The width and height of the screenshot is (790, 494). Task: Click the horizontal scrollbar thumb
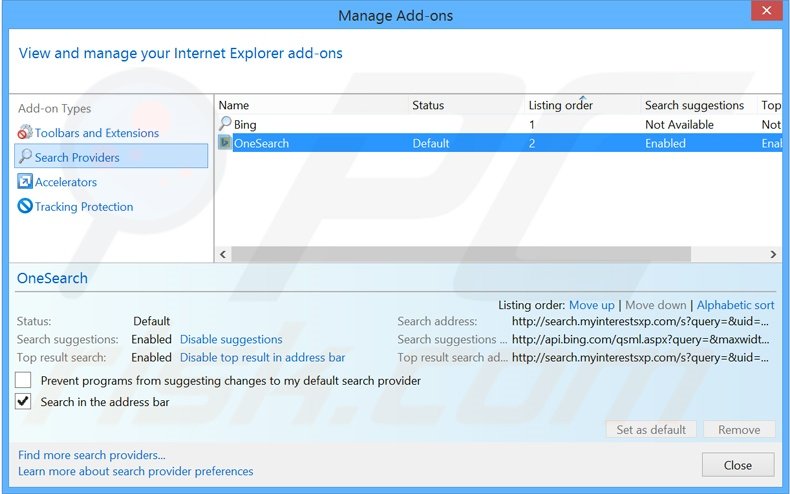[x=461, y=254]
